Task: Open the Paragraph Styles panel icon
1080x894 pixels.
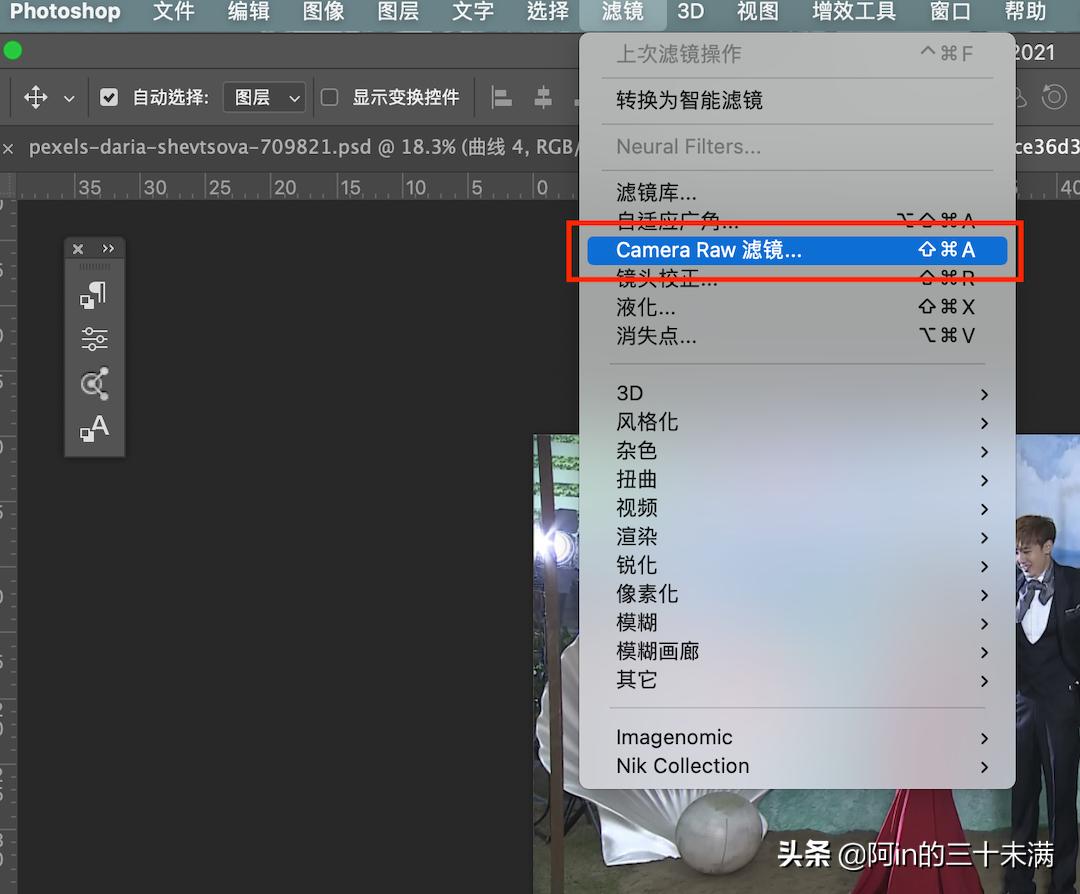Action: (95, 291)
